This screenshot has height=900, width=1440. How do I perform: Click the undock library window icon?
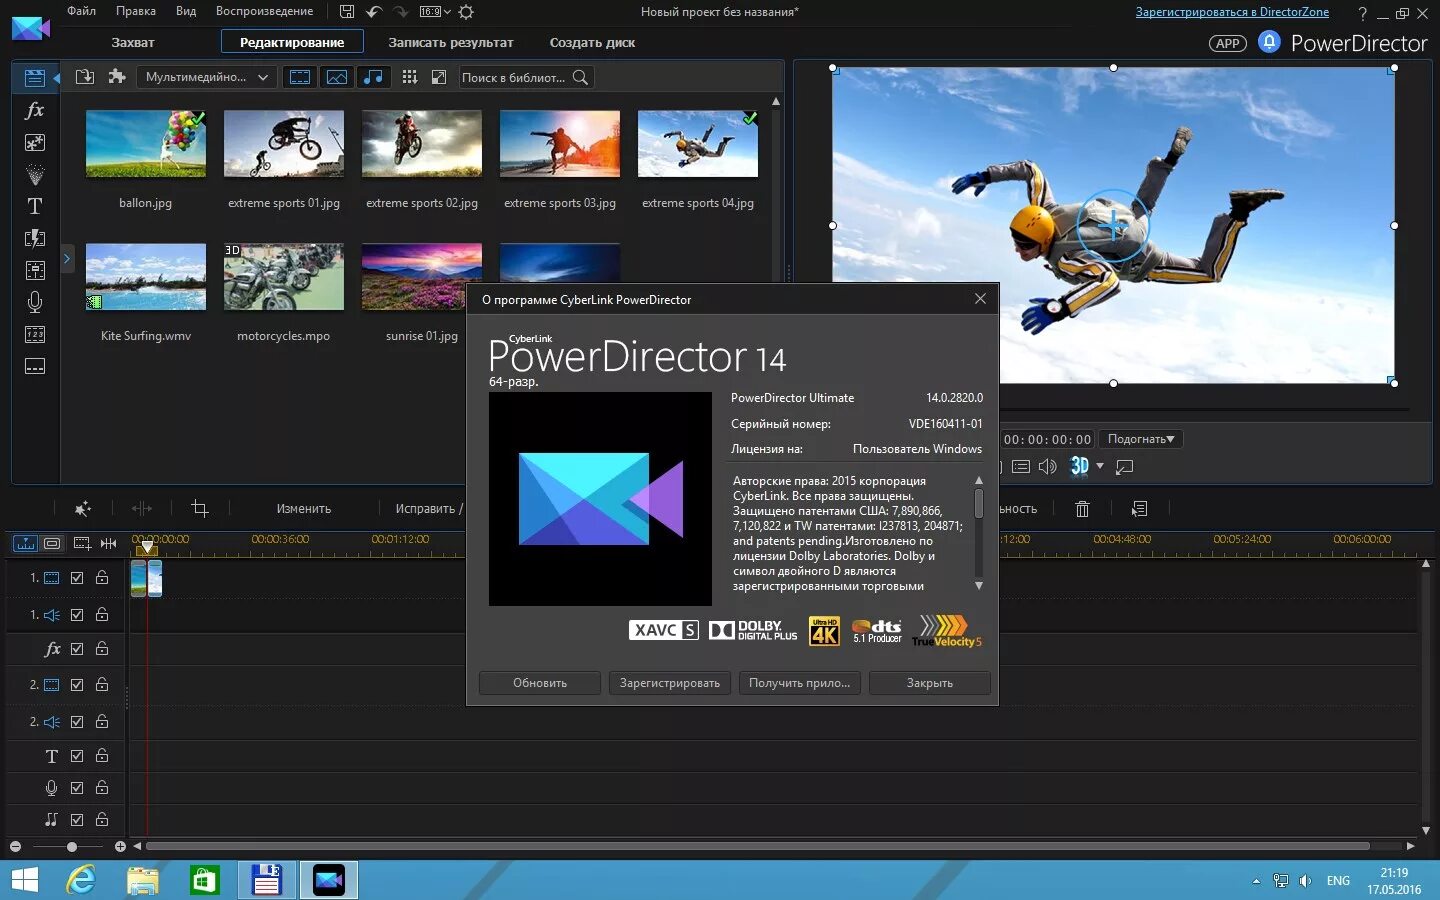point(438,77)
